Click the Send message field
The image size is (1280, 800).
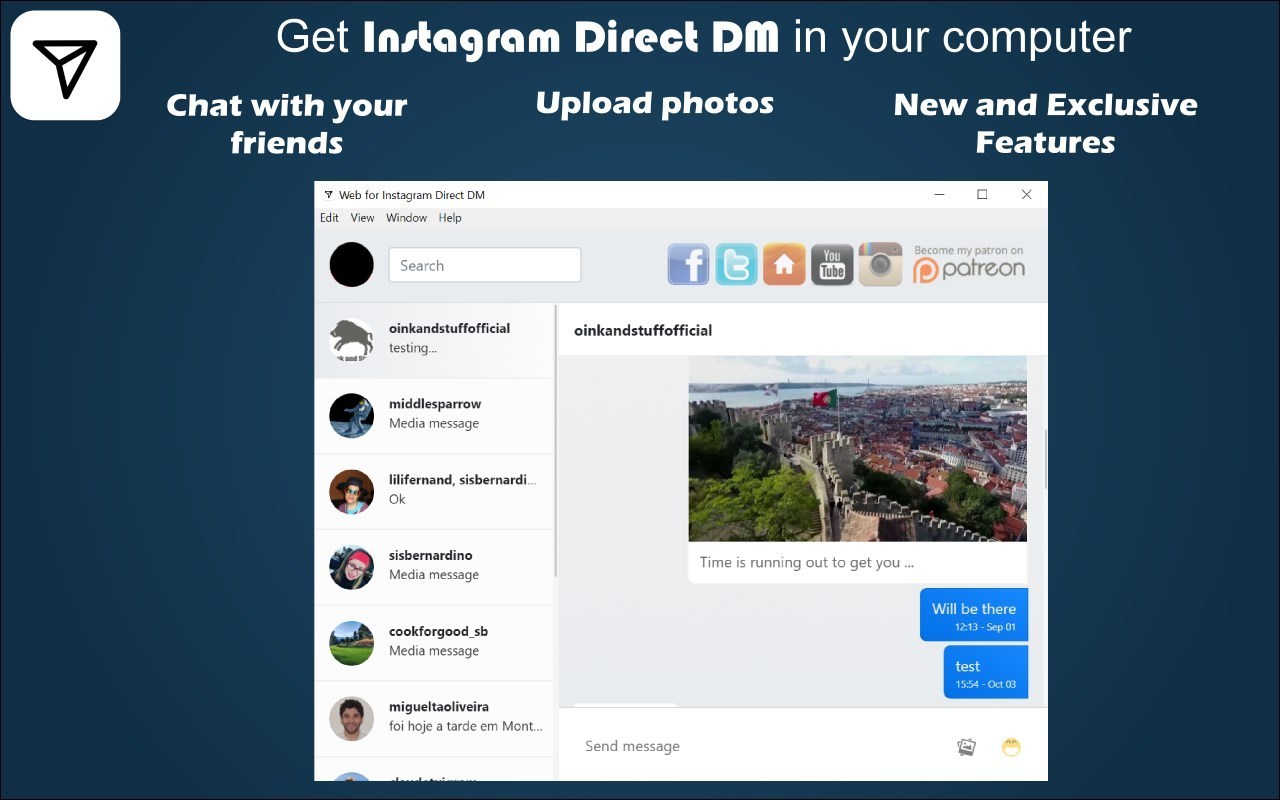click(760, 746)
